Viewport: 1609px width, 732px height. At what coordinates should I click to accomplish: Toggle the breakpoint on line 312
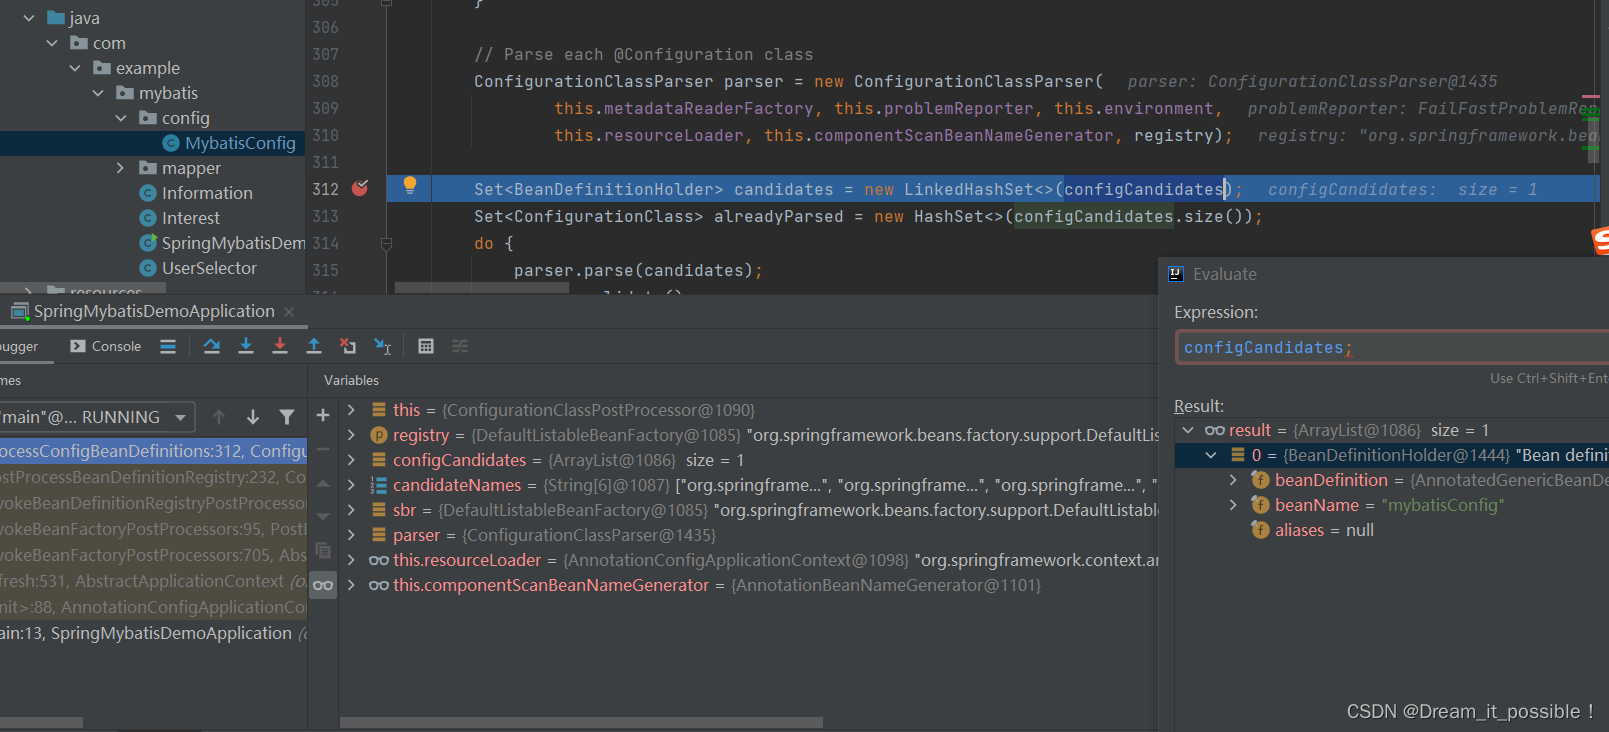pos(360,188)
